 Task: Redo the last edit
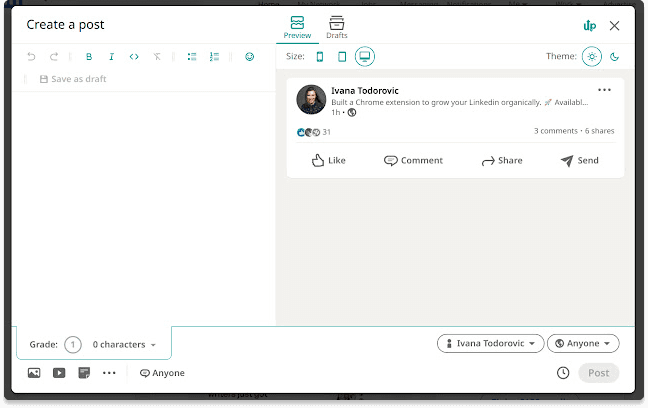(54, 57)
